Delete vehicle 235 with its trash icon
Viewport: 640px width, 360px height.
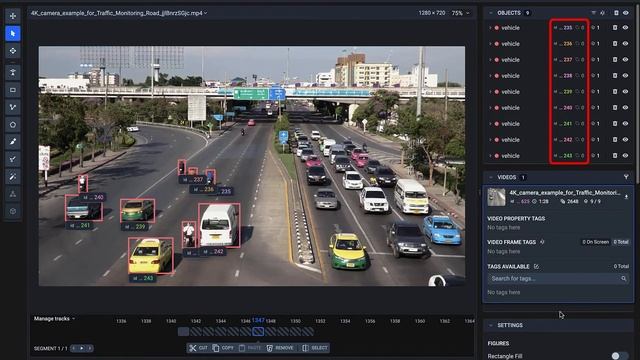click(615, 28)
